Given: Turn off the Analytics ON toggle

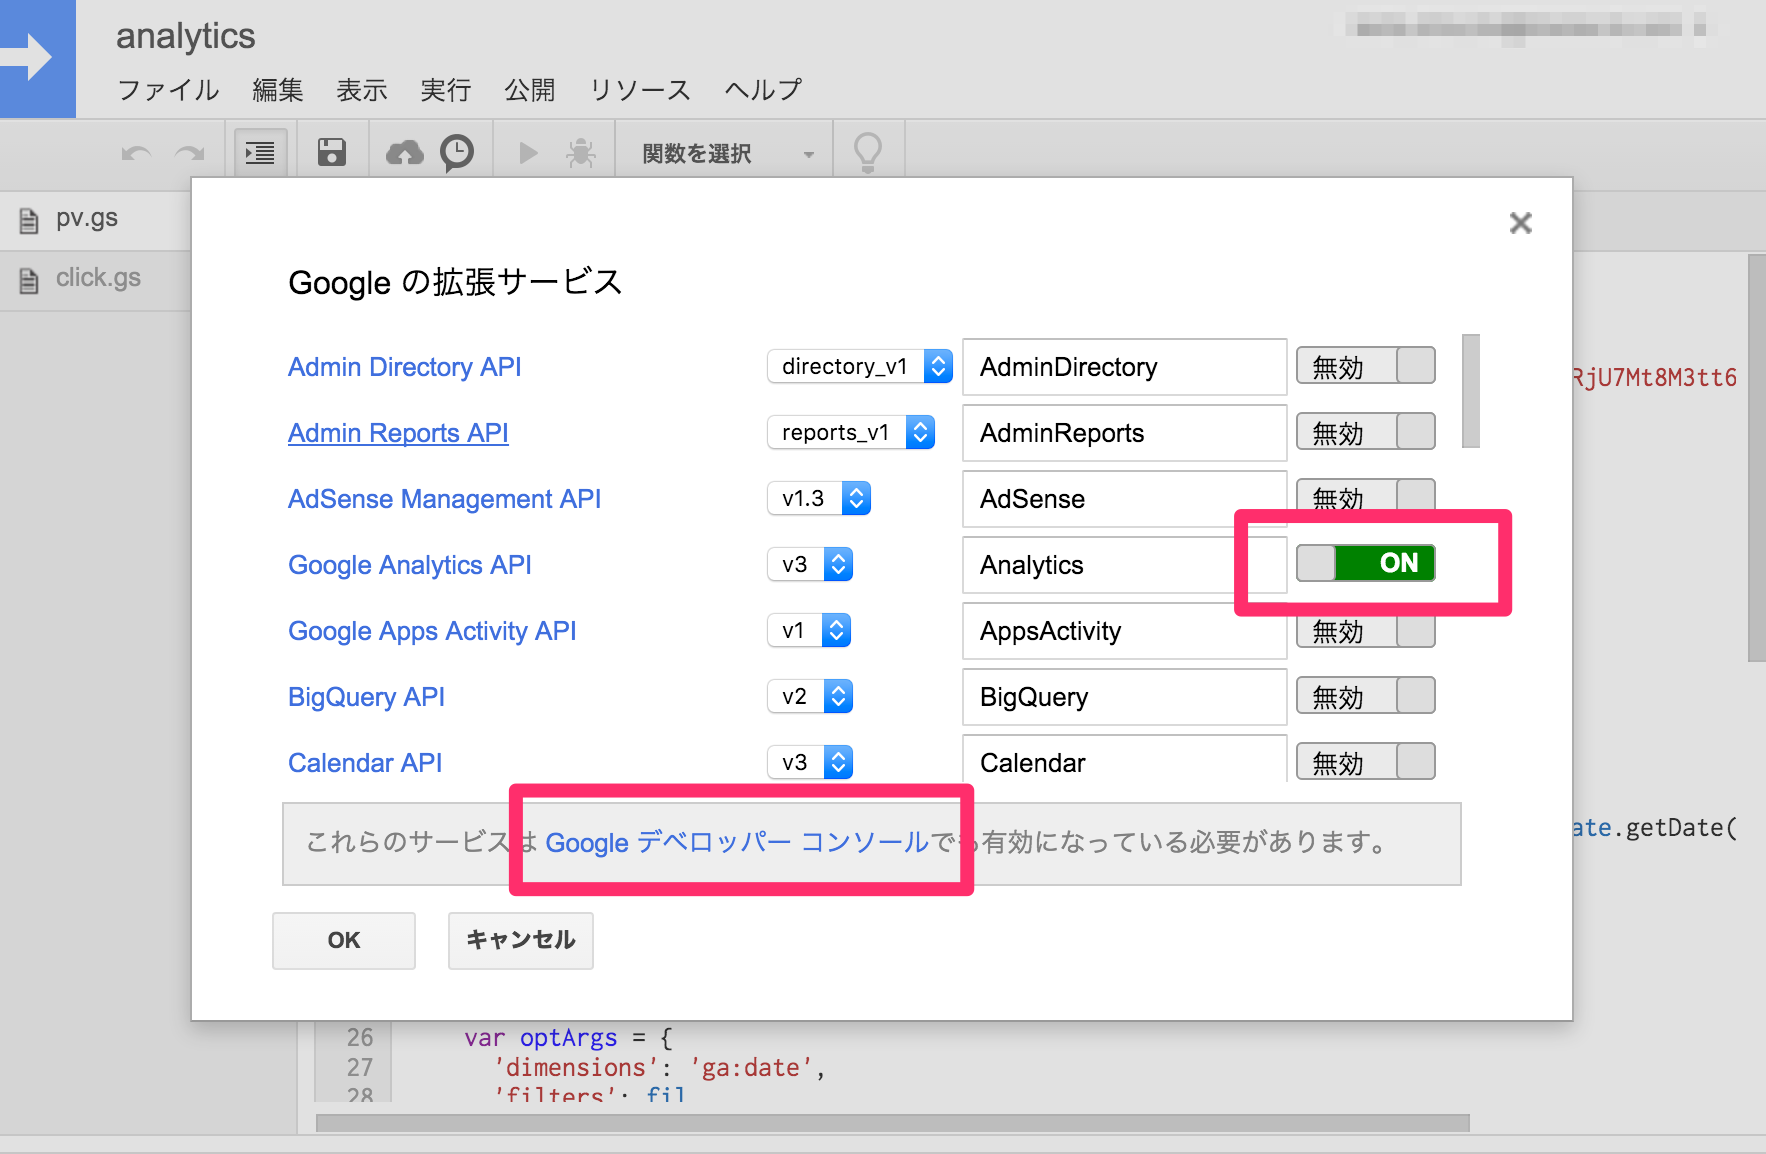Looking at the screenshot, I should (x=1365, y=563).
